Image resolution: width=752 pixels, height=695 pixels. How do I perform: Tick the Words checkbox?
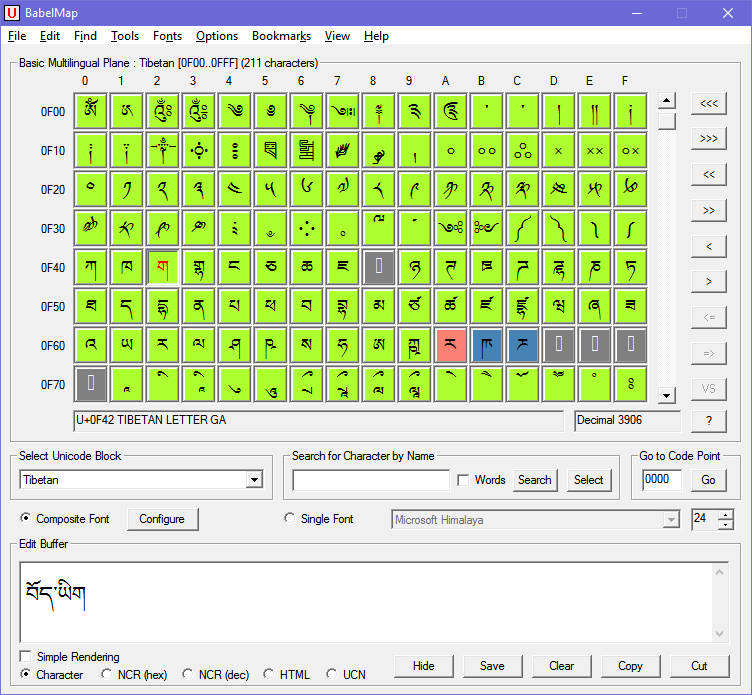463,480
